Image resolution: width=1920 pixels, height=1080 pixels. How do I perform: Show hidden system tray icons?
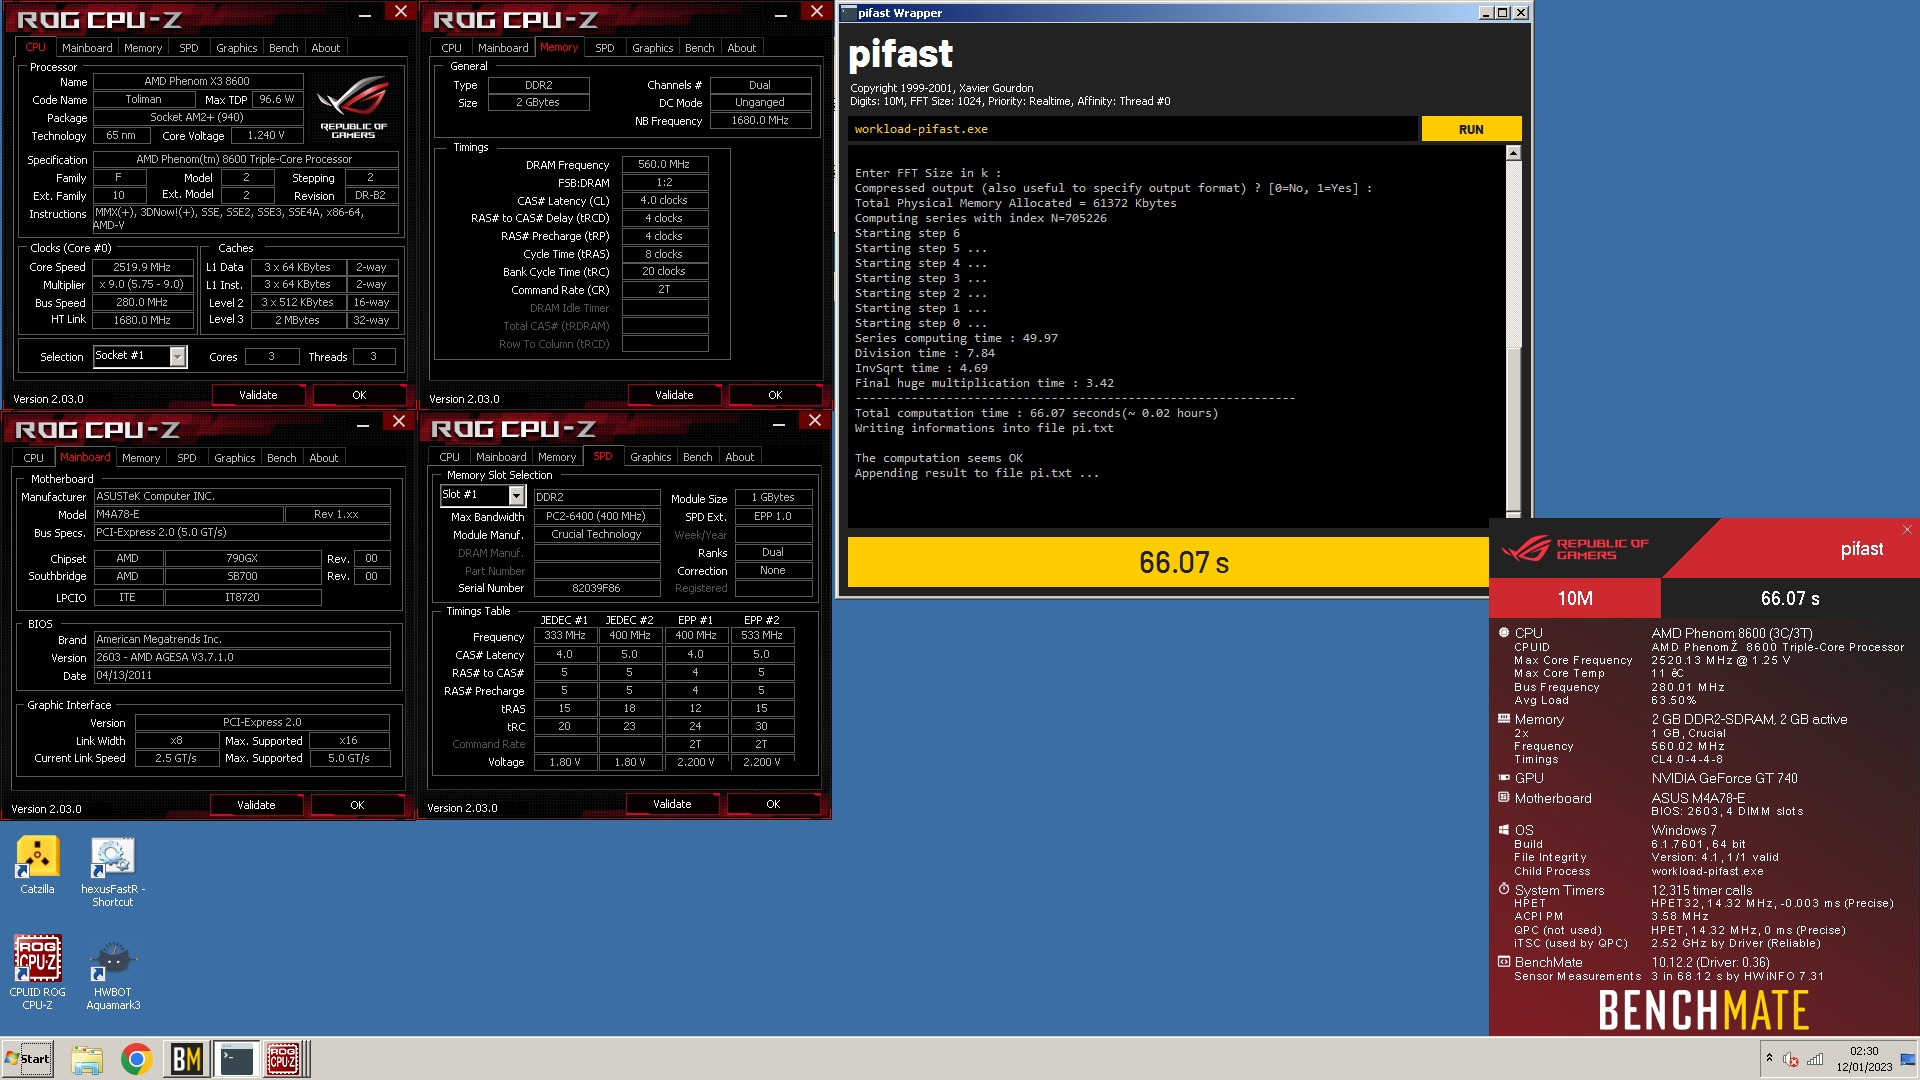[1769, 1058]
